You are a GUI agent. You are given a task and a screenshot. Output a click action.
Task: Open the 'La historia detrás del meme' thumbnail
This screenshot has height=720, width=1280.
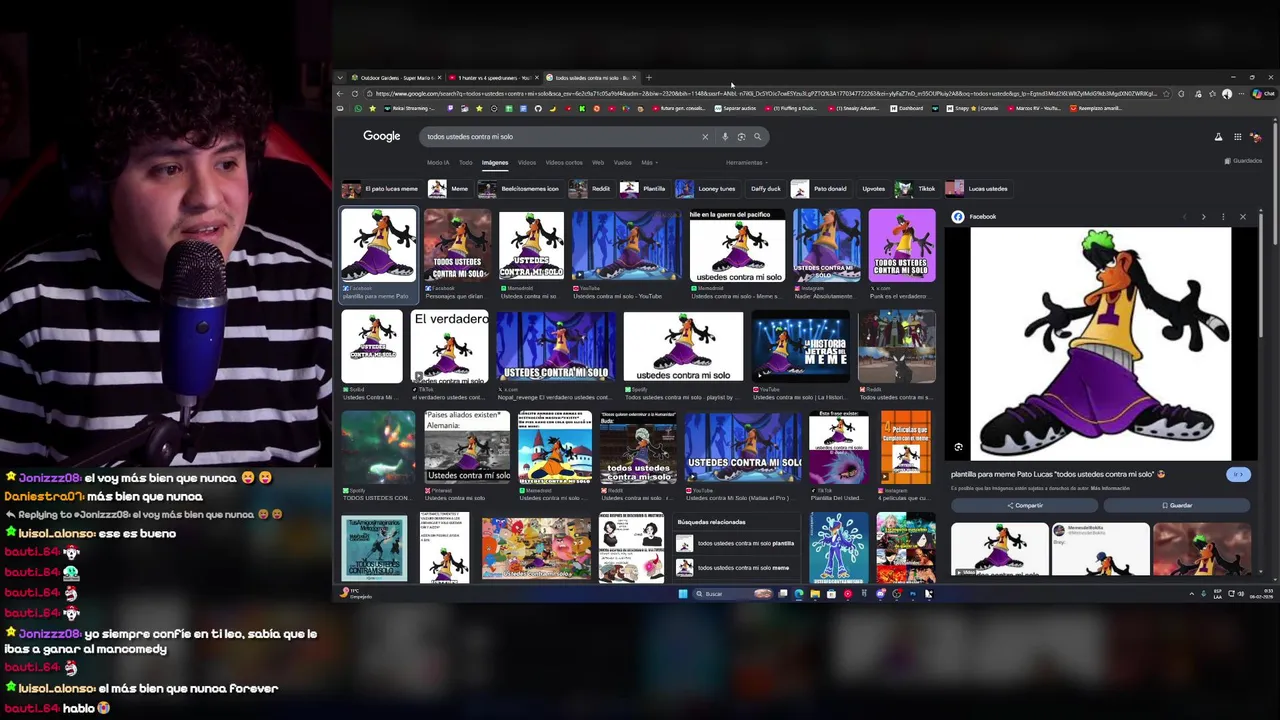(x=800, y=347)
